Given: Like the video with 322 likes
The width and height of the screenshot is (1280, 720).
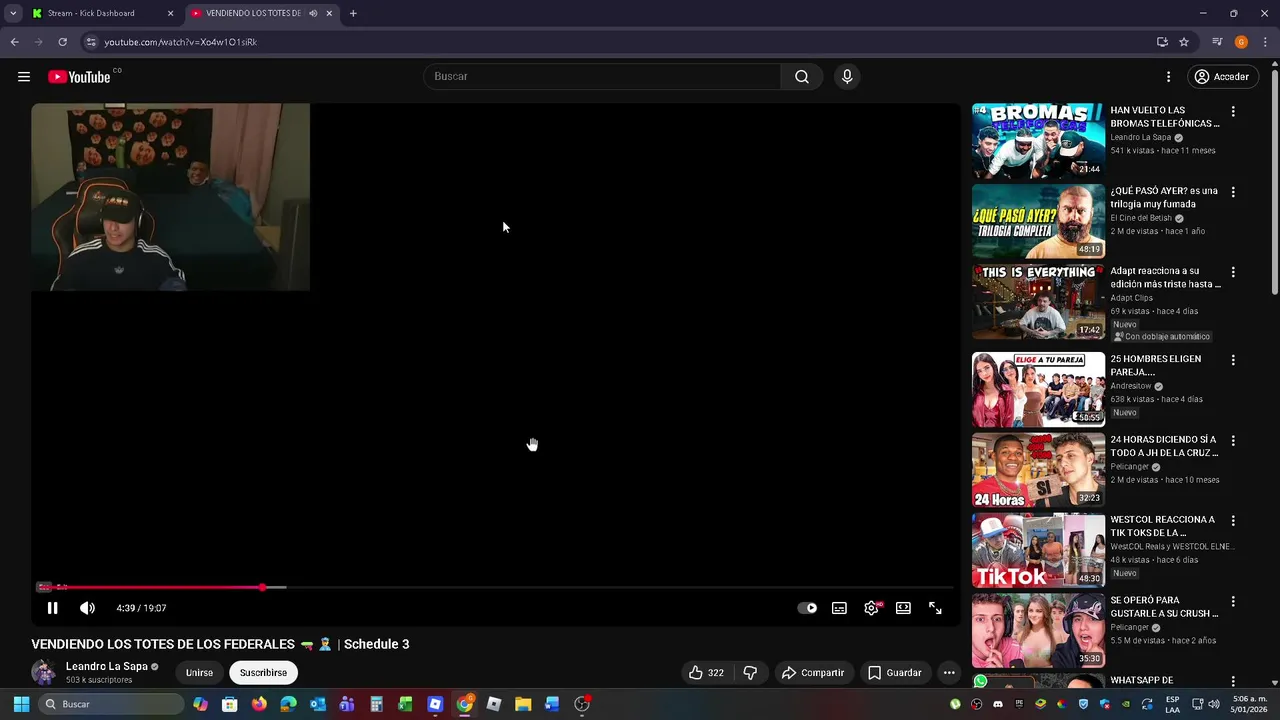Looking at the screenshot, I should pos(706,673).
